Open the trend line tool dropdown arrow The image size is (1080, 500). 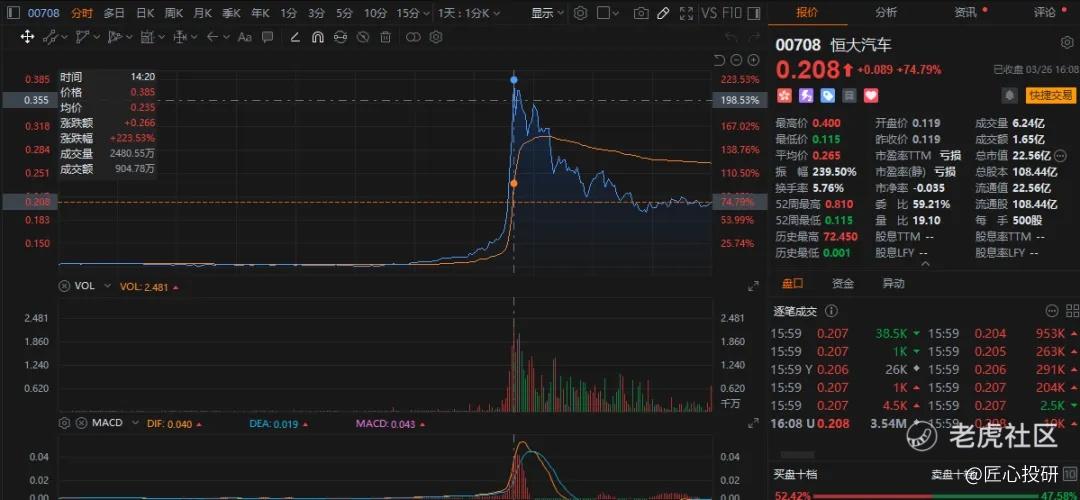click(63, 37)
